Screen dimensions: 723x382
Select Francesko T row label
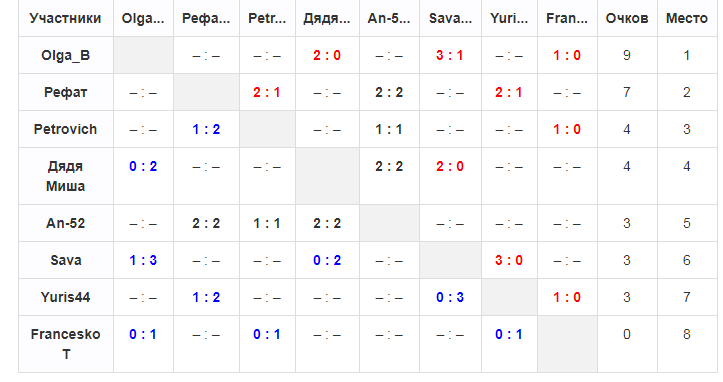coord(65,344)
